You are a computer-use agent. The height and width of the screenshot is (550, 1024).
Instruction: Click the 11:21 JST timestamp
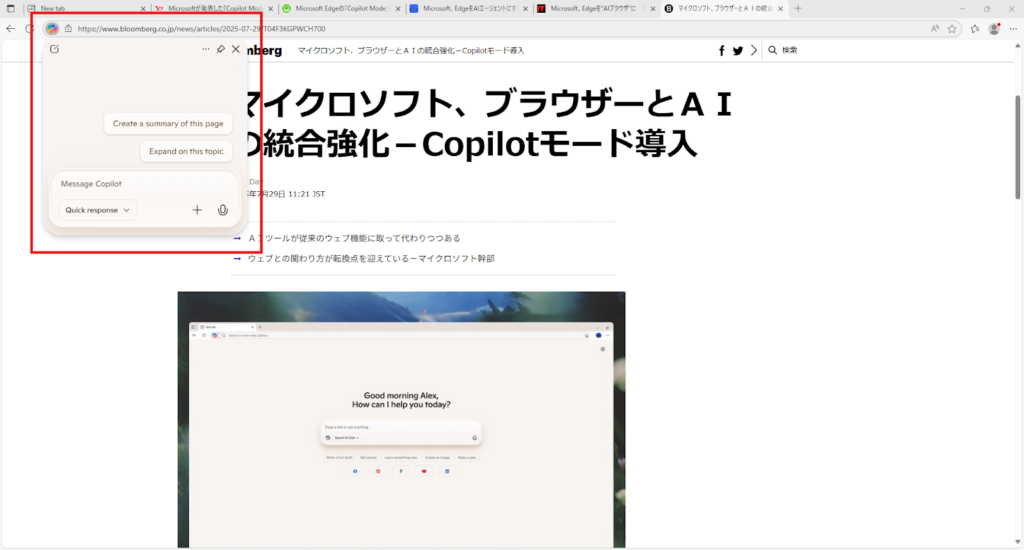coord(306,194)
